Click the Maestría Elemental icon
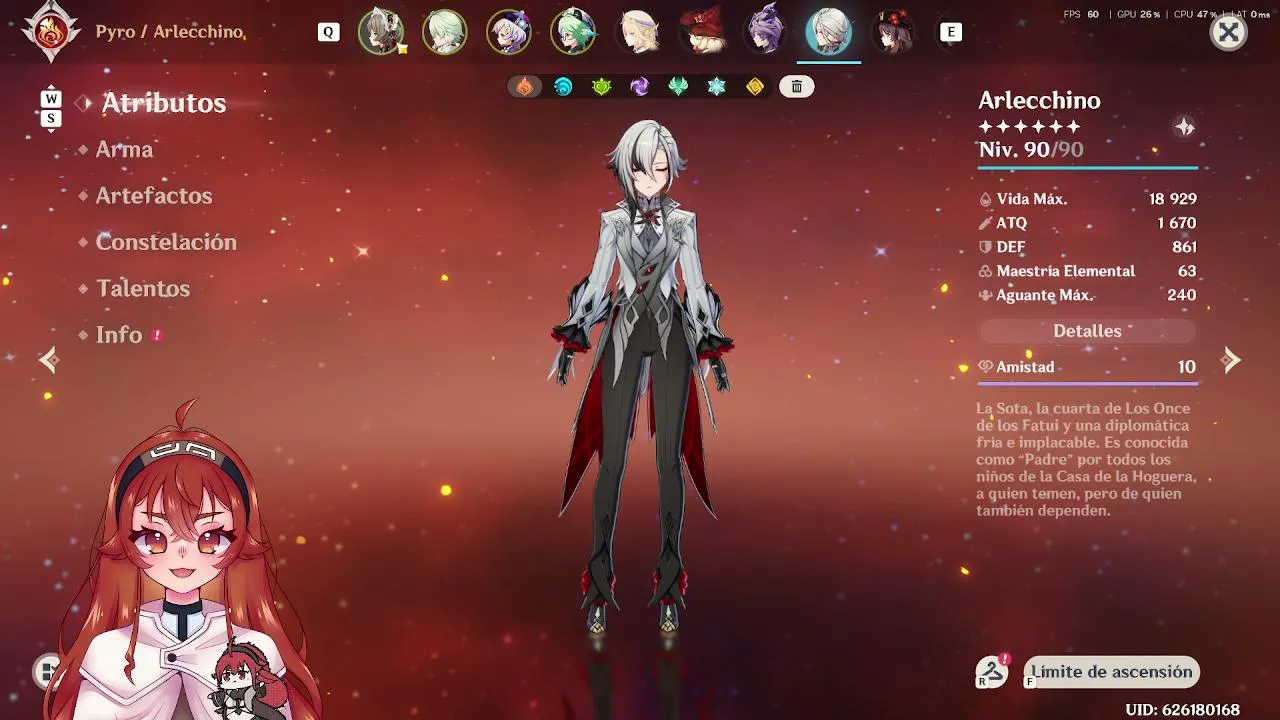 point(985,271)
